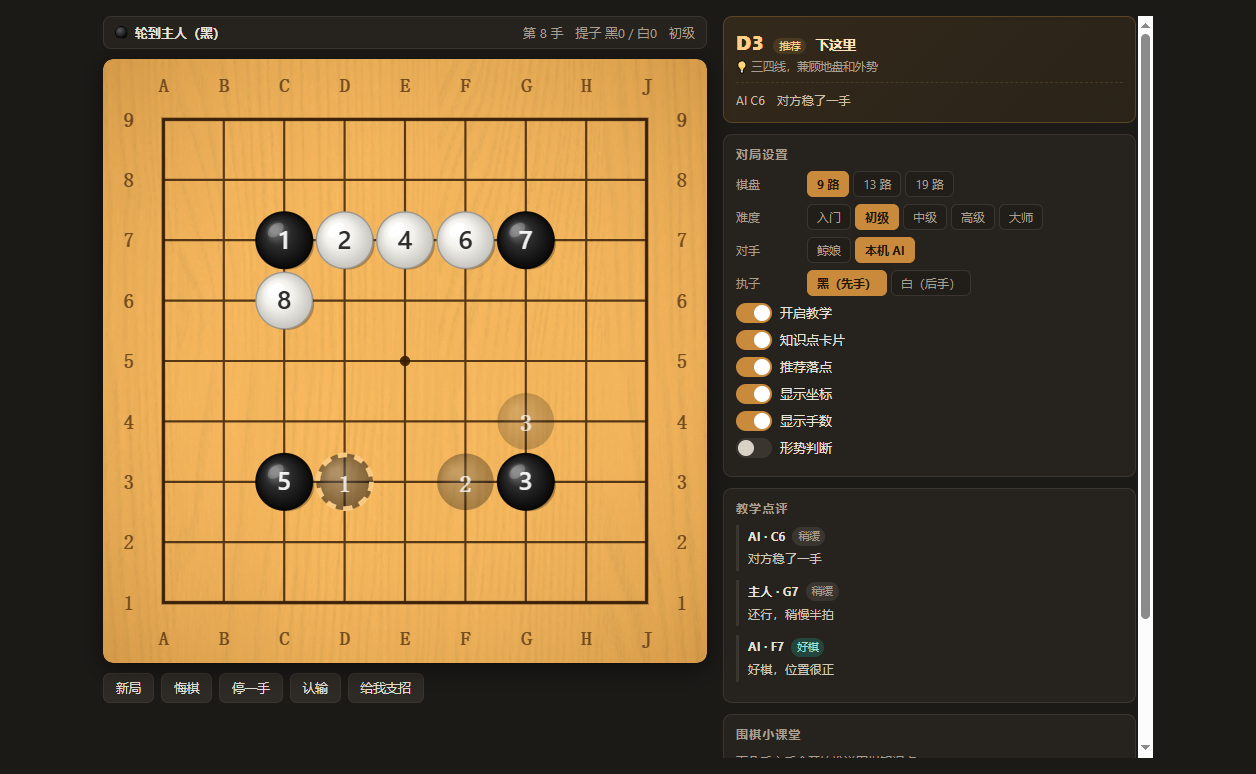Click the 稍缓 badge on 主人 · G7

coord(822,591)
